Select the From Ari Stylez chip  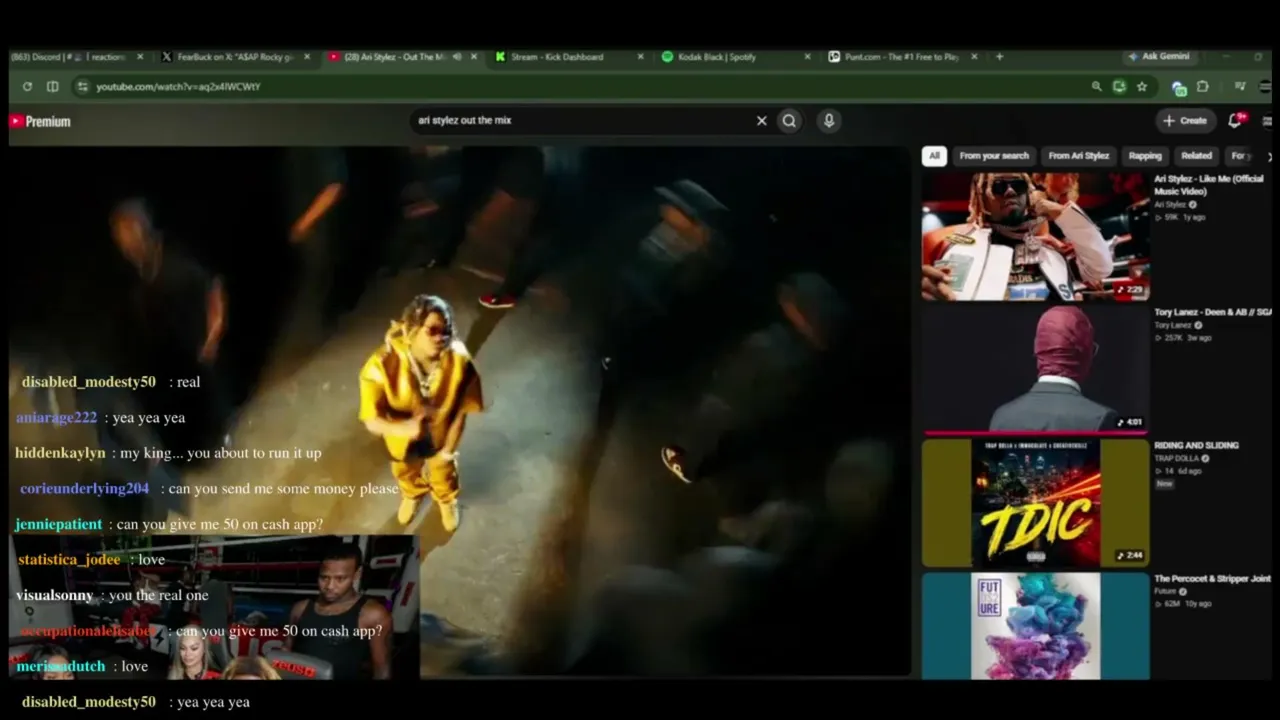(x=1079, y=156)
